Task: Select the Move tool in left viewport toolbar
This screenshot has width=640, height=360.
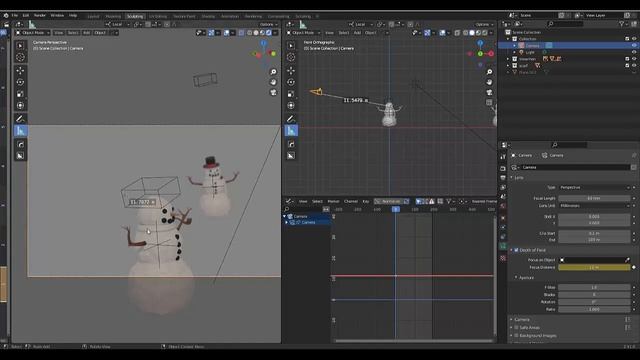Action: (20, 71)
